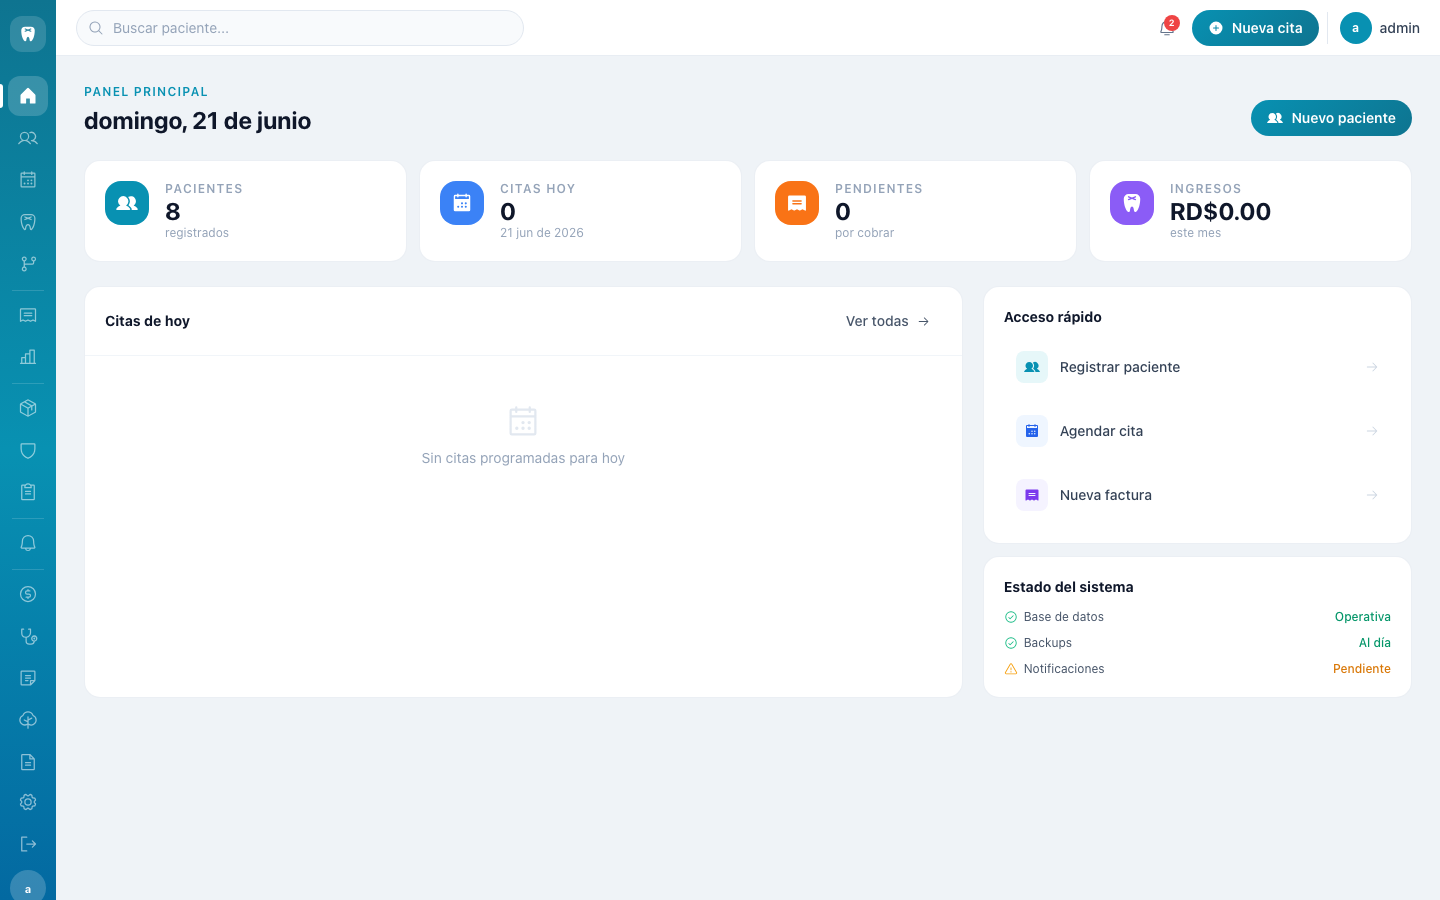Image resolution: width=1440 pixels, height=900 pixels.
Task: Select Agendar cita quick access item
Action: point(1197,431)
